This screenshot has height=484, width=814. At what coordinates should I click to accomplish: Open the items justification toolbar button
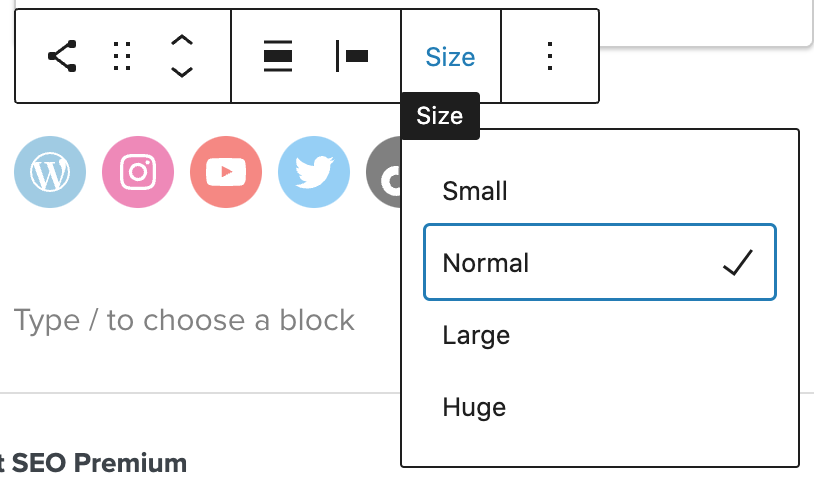tap(352, 57)
